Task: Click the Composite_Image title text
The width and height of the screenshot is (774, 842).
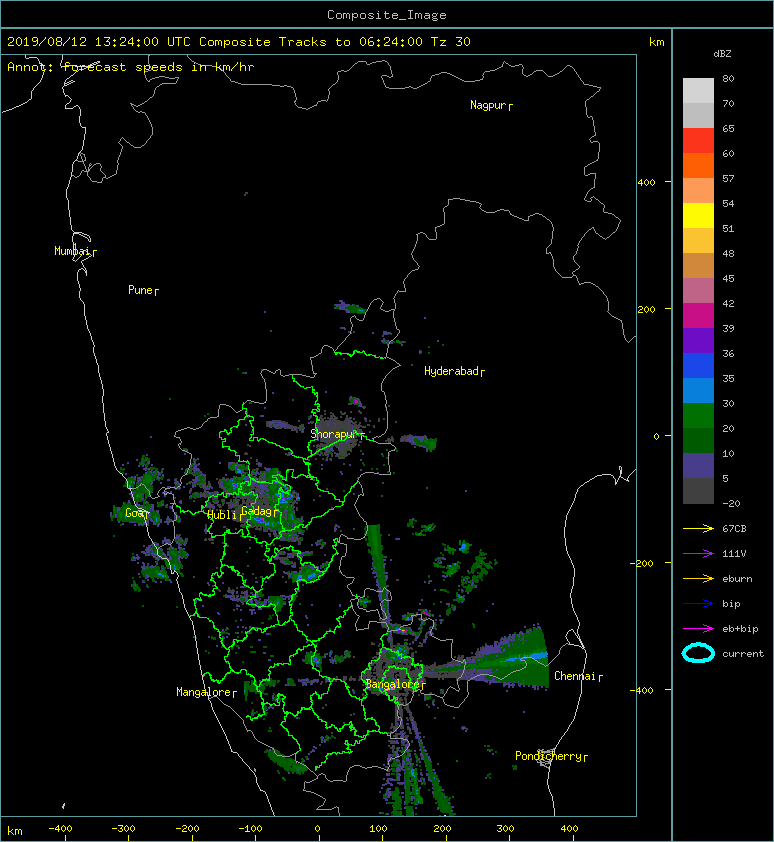Action: tap(387, 15)
